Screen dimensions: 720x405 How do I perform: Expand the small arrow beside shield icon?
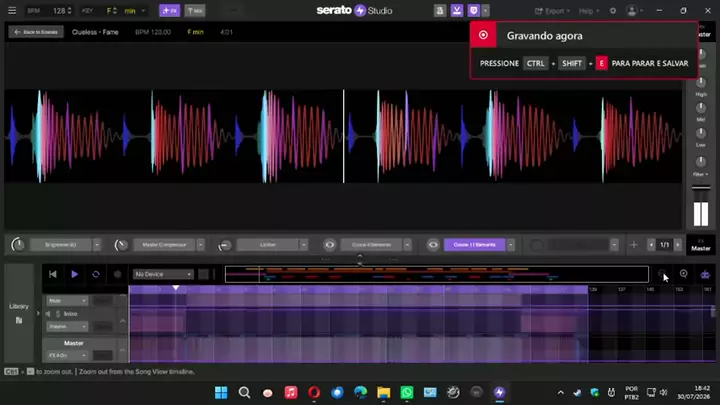485,11
